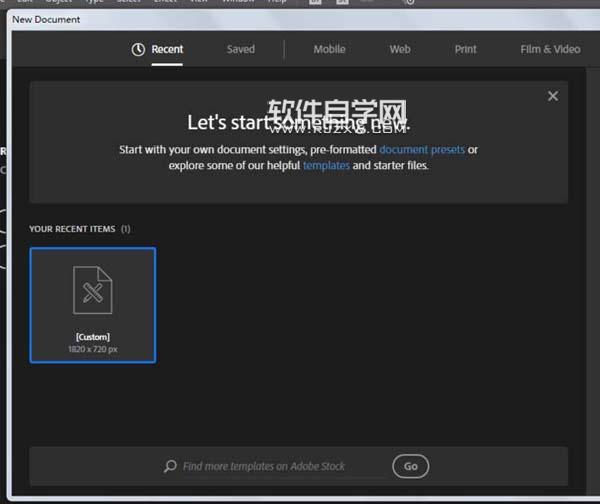Viewport: 600px width, 504px height.
Task: Click the clock icon beside Recent
Action: pyautogui.click(x=138, y=49)
